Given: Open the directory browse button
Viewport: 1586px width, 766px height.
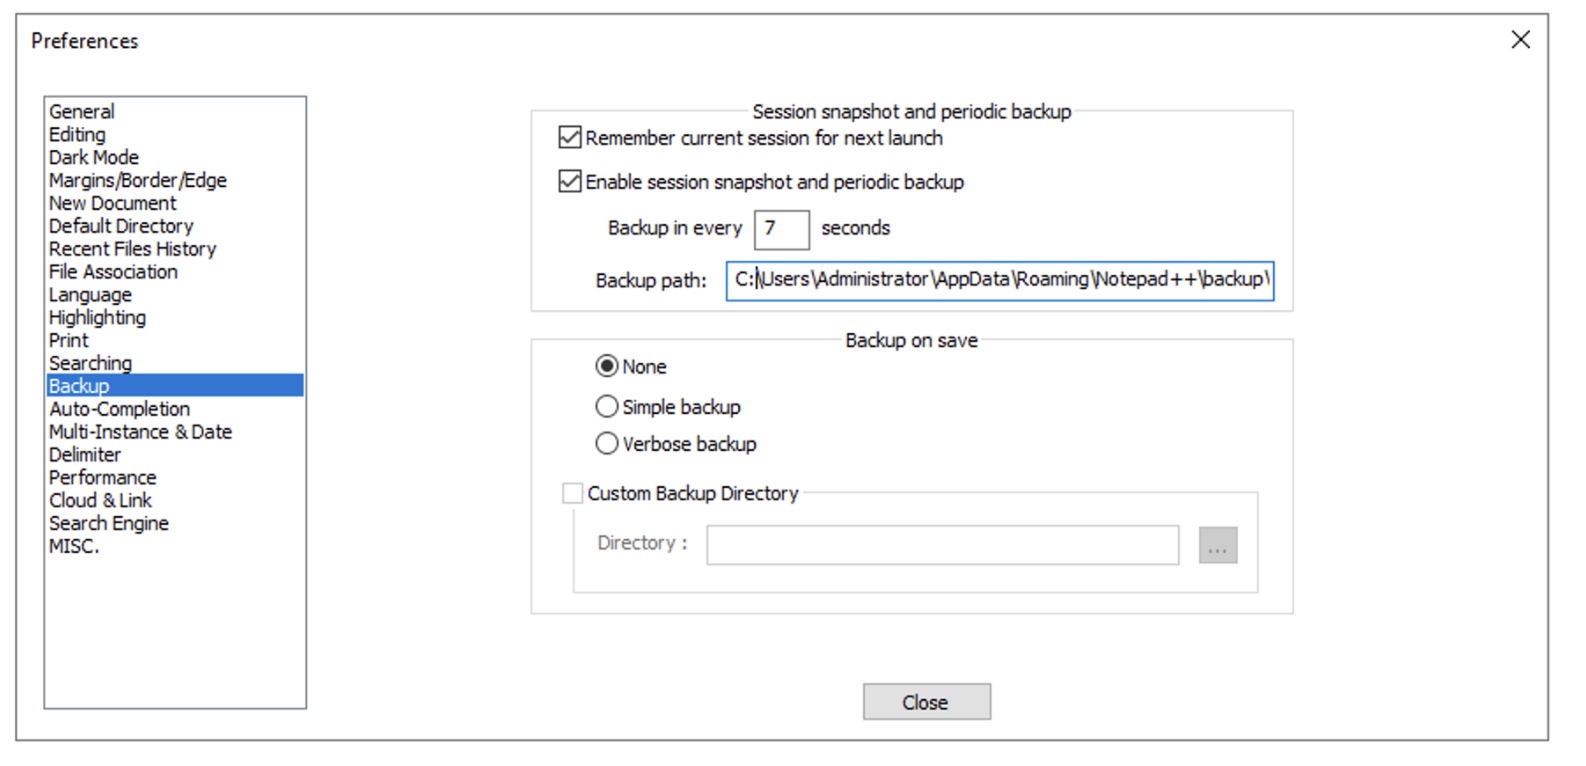Looking at the screenshot, I should [x=1218, y=543].
